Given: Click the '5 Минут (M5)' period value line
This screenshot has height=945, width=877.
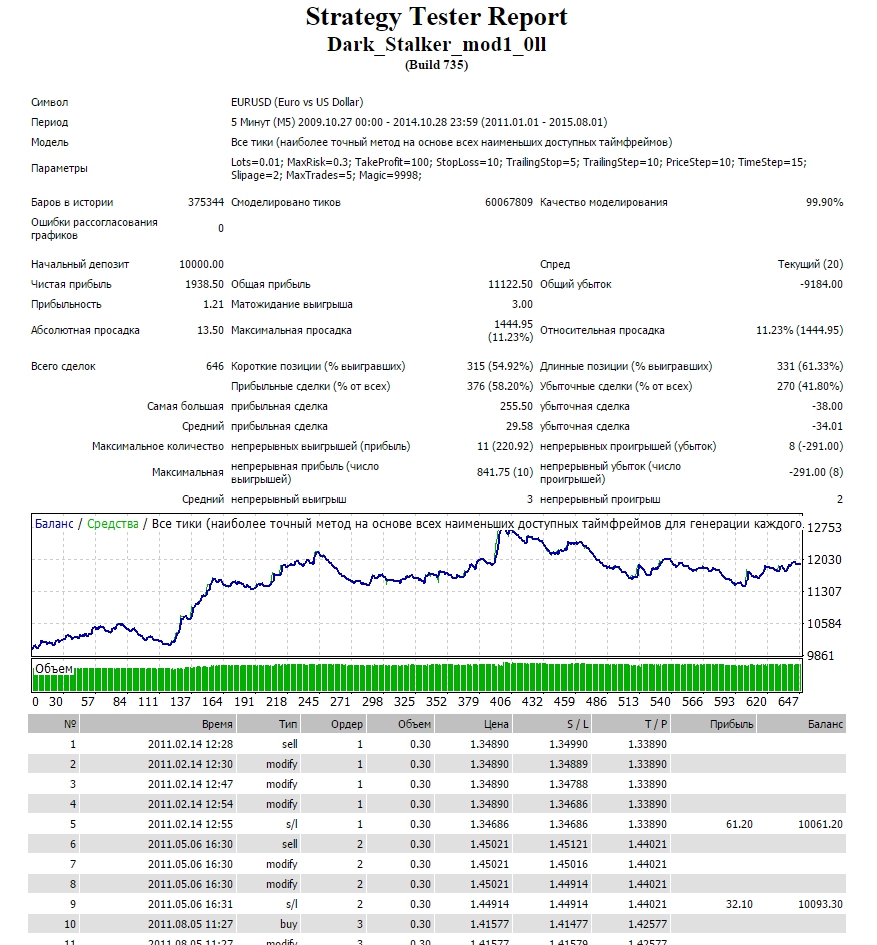Looking at the screenshot, I should (x=419, y=122).
